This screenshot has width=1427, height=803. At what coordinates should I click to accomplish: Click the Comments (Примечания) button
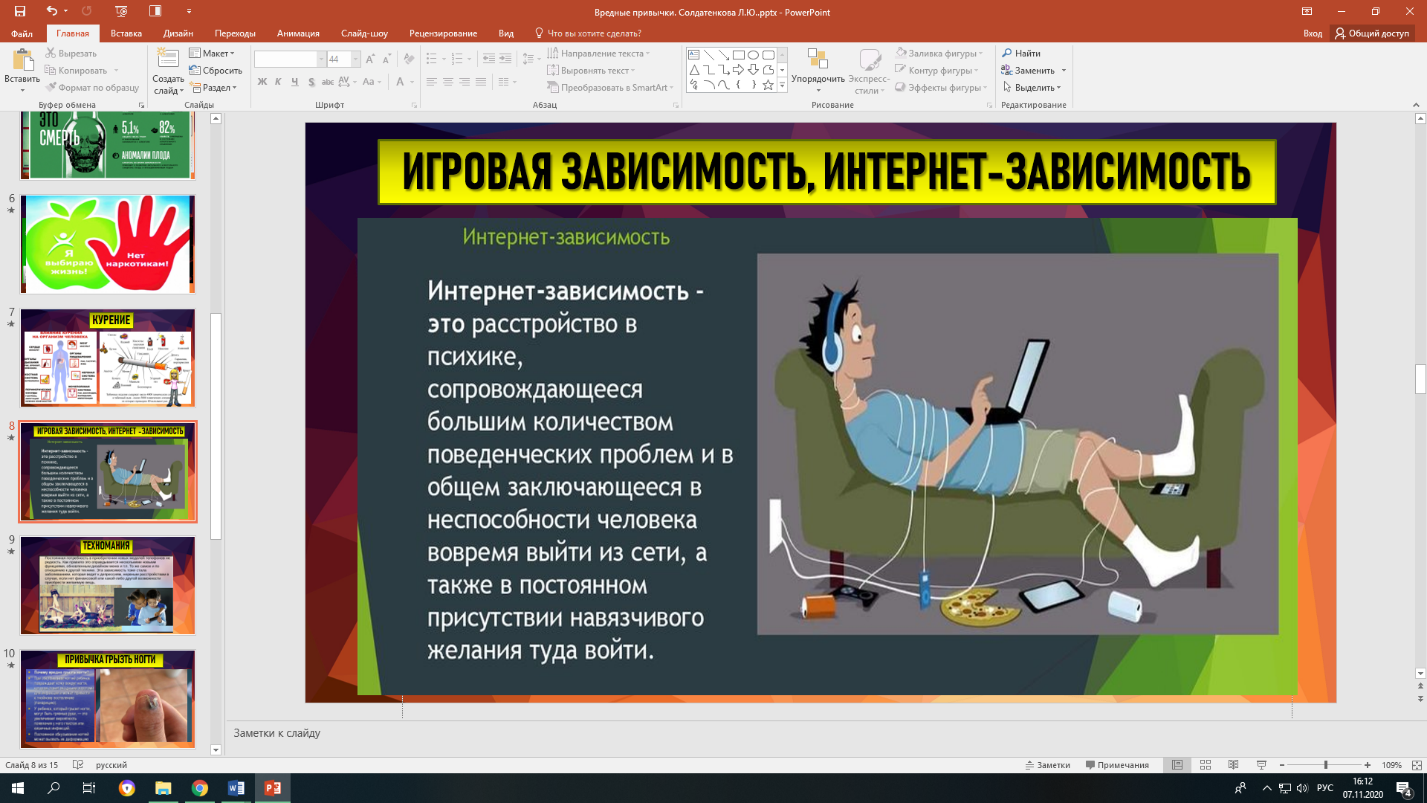pyautogui.click(x=1115, y=765)
